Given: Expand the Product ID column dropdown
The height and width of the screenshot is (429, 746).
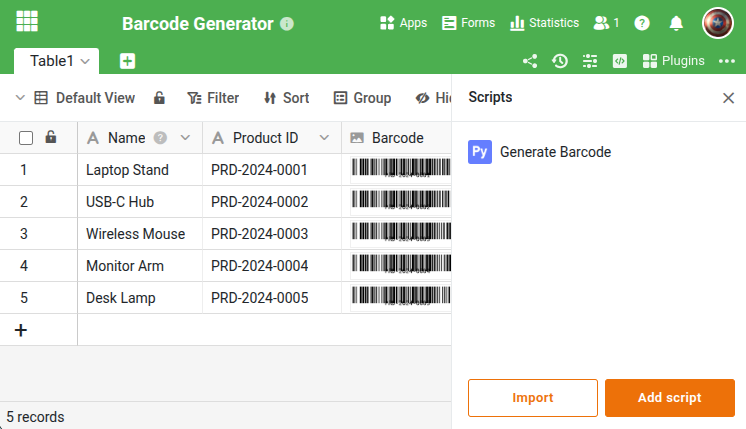Looking at the screenshot, I should point(324,138).
